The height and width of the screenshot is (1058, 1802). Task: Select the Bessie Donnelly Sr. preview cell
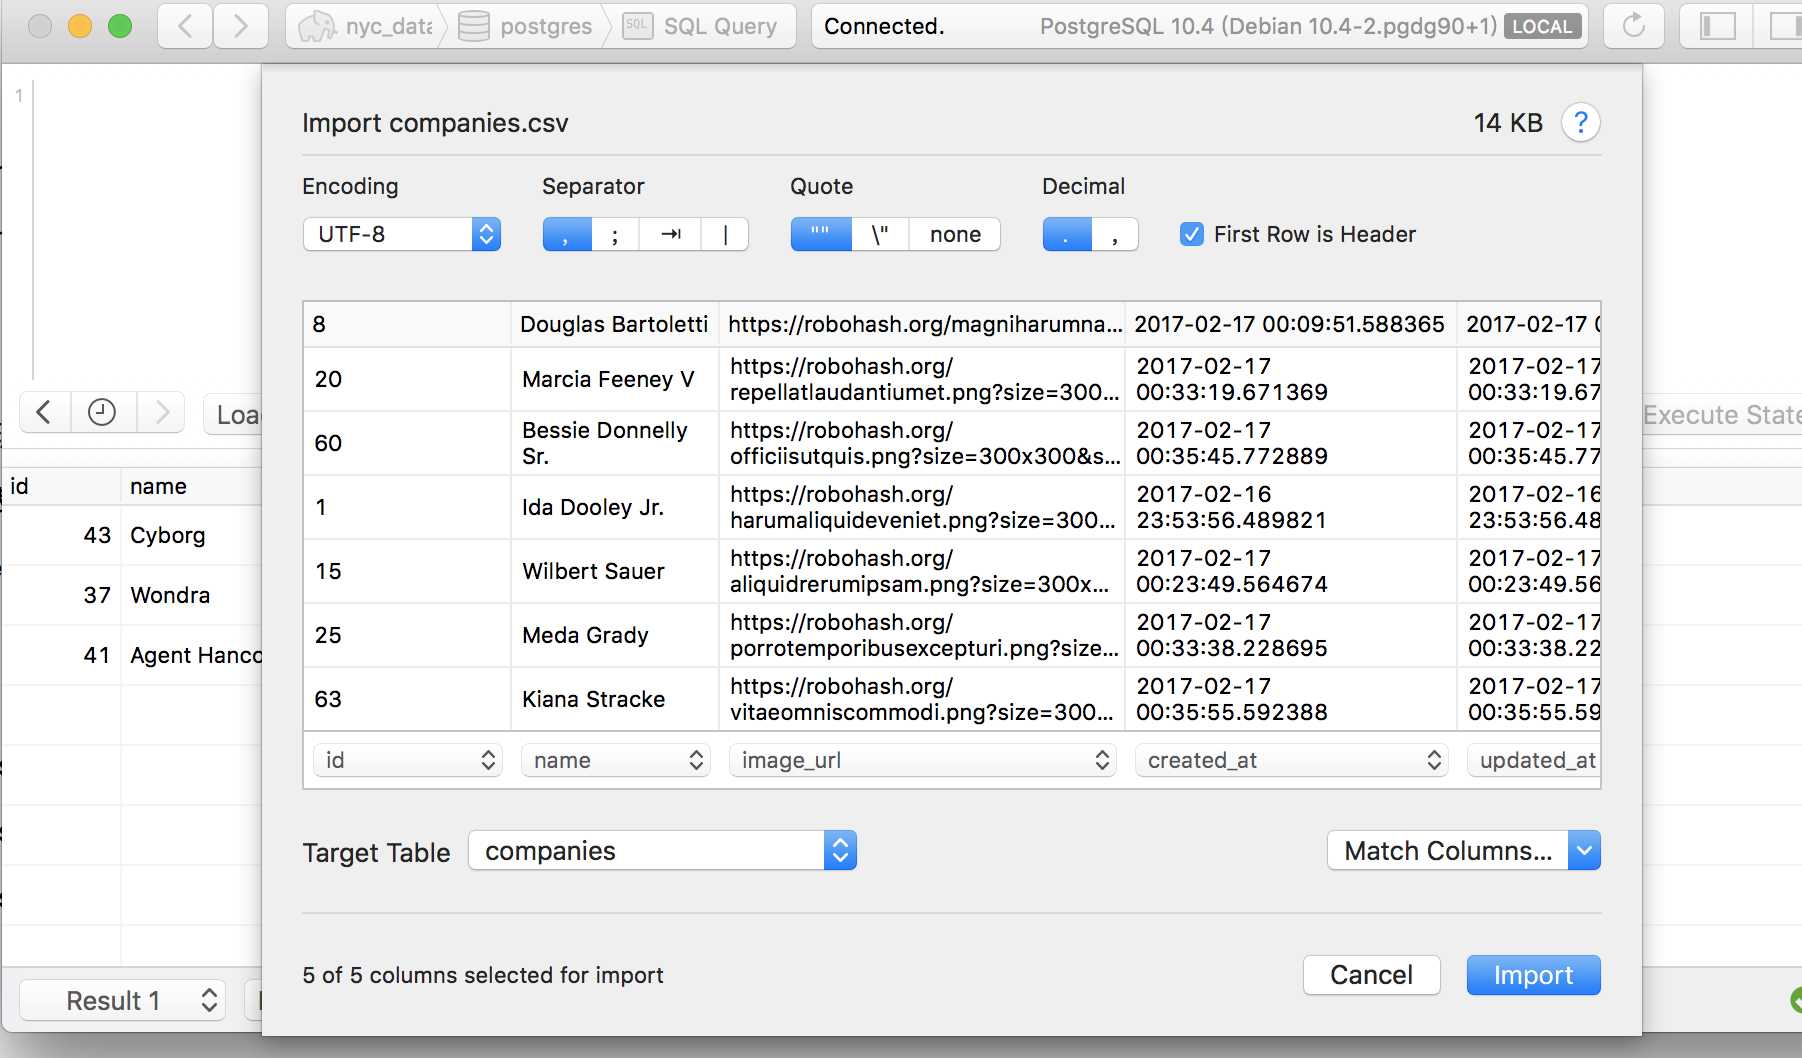[614, 443]
